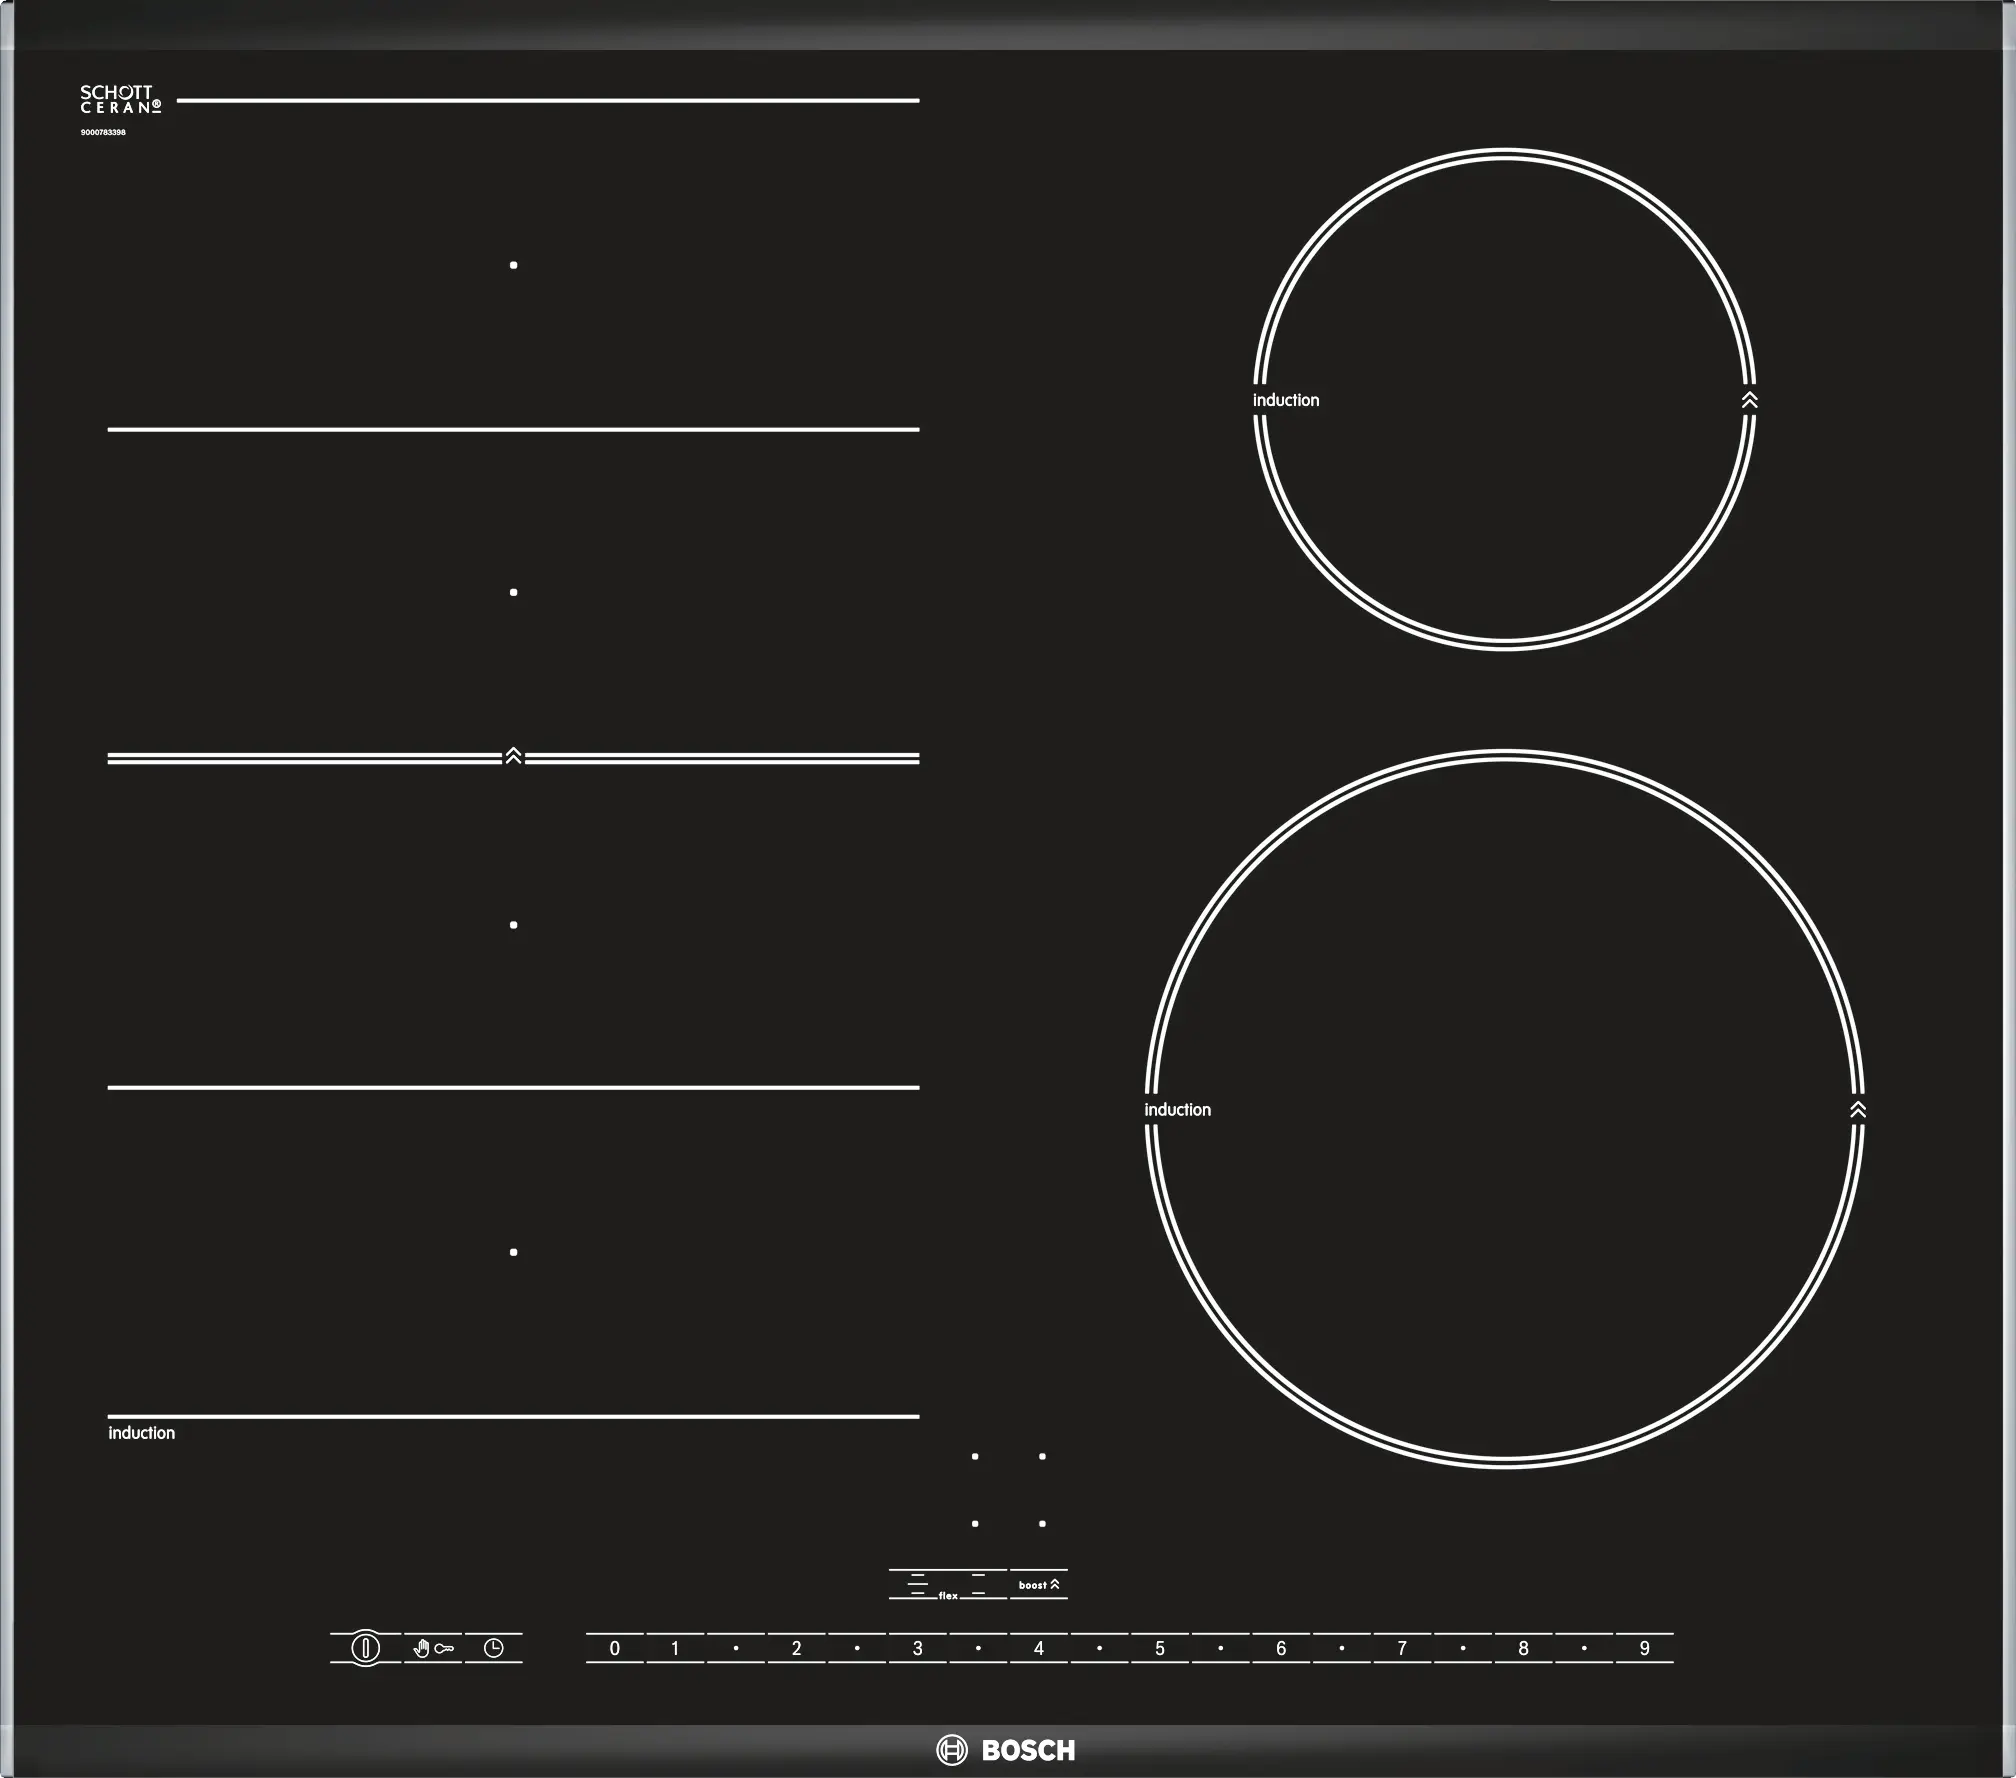Set power level to 8
This screenshot has width=2016, height=1778.
pyautogui.click(x=1523, y=1648)
